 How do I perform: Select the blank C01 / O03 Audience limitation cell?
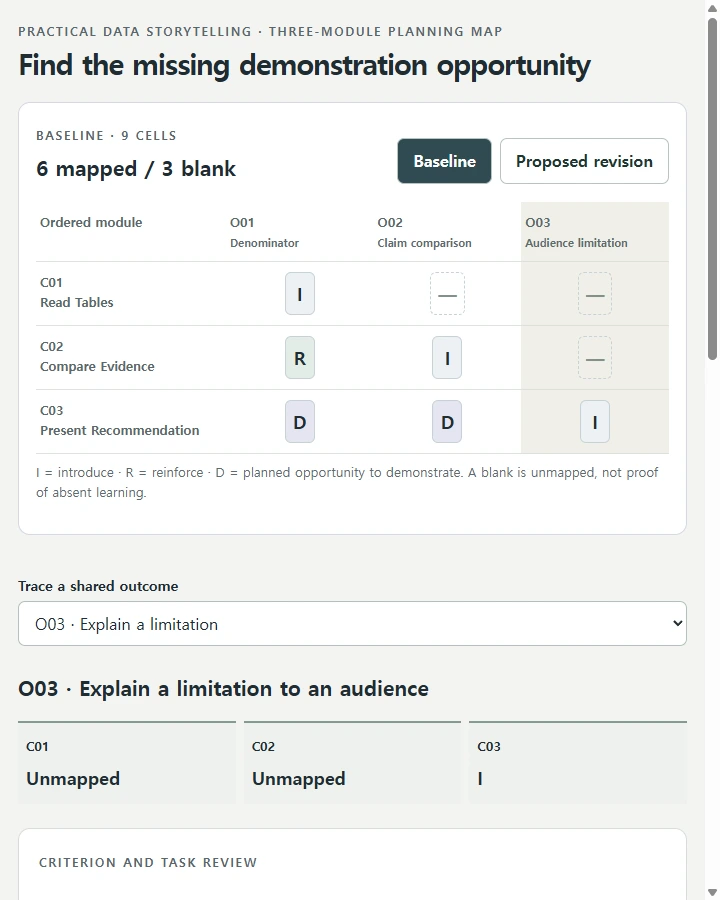coord(595,293)
